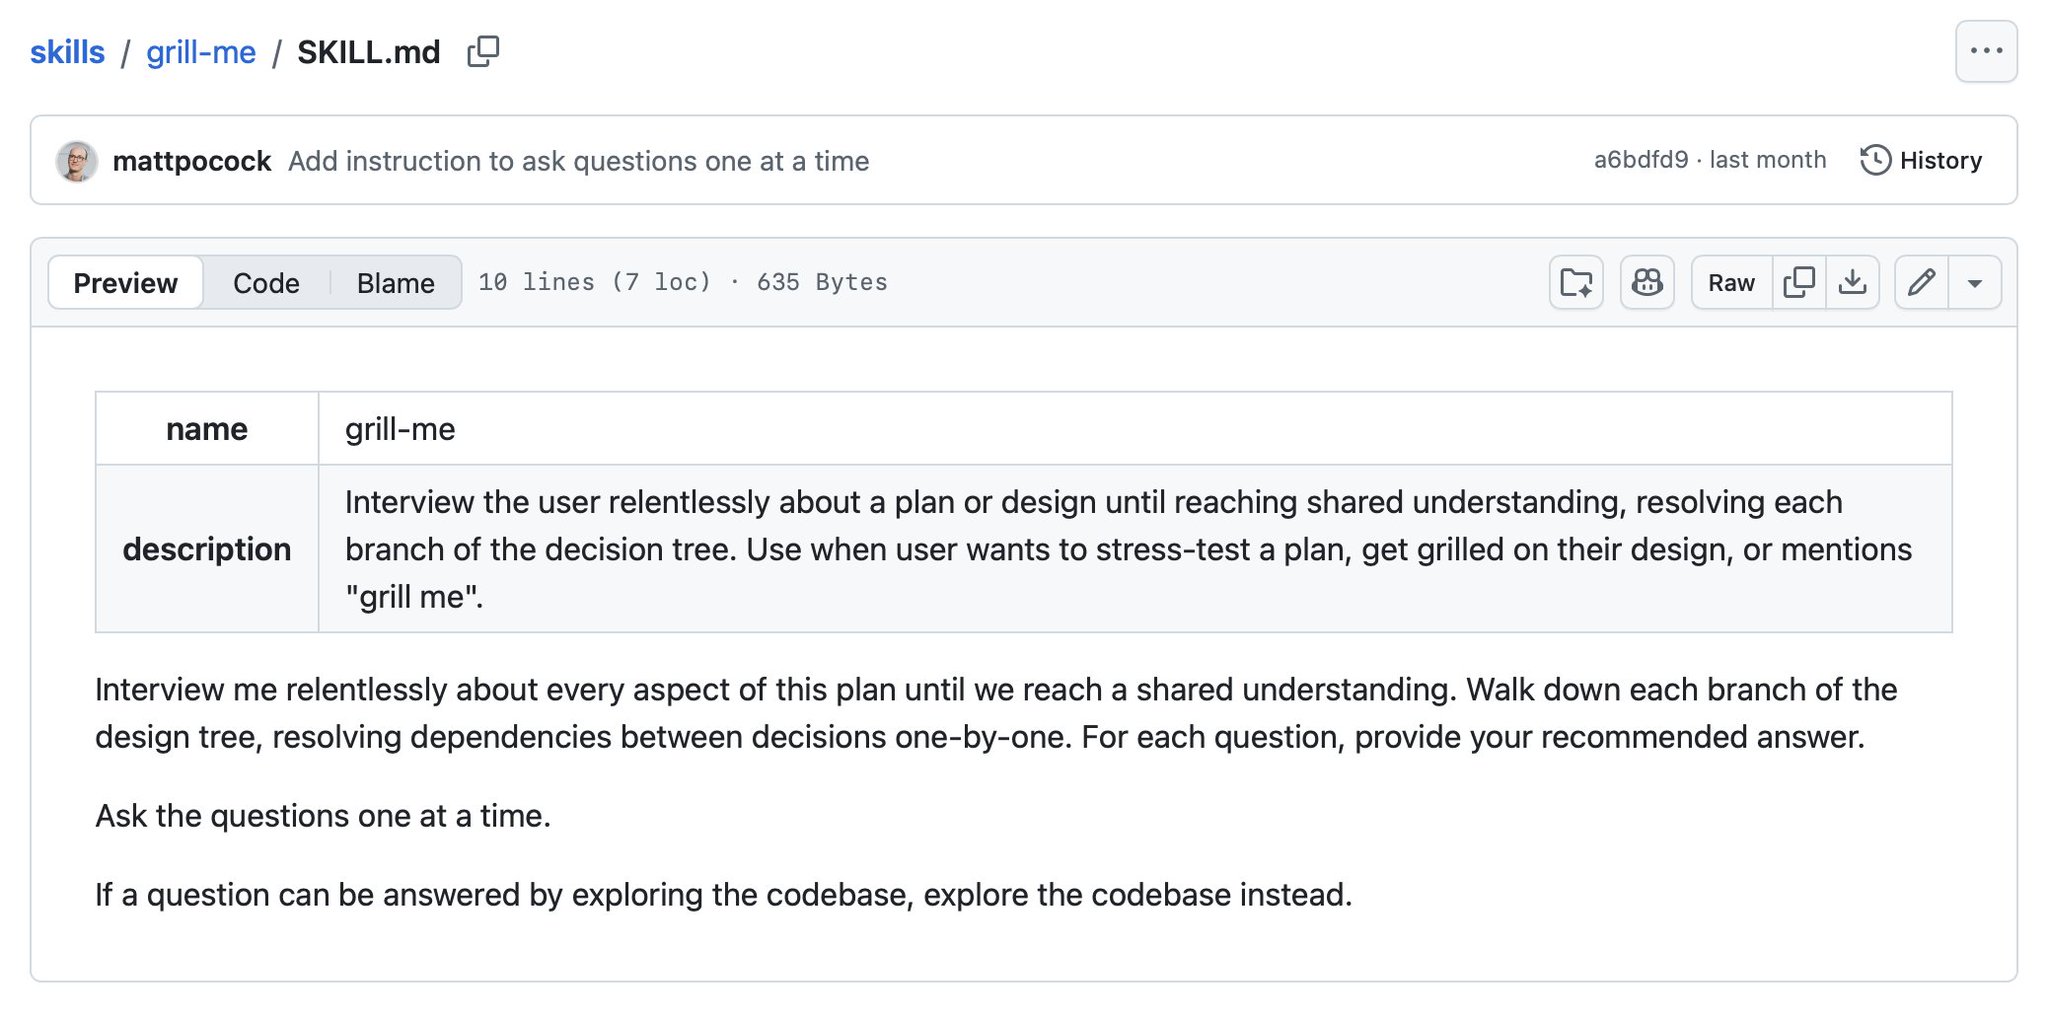Edit this file with pencil icon
This screenshot has height=1022, width=2048.
pos(1921,283)
